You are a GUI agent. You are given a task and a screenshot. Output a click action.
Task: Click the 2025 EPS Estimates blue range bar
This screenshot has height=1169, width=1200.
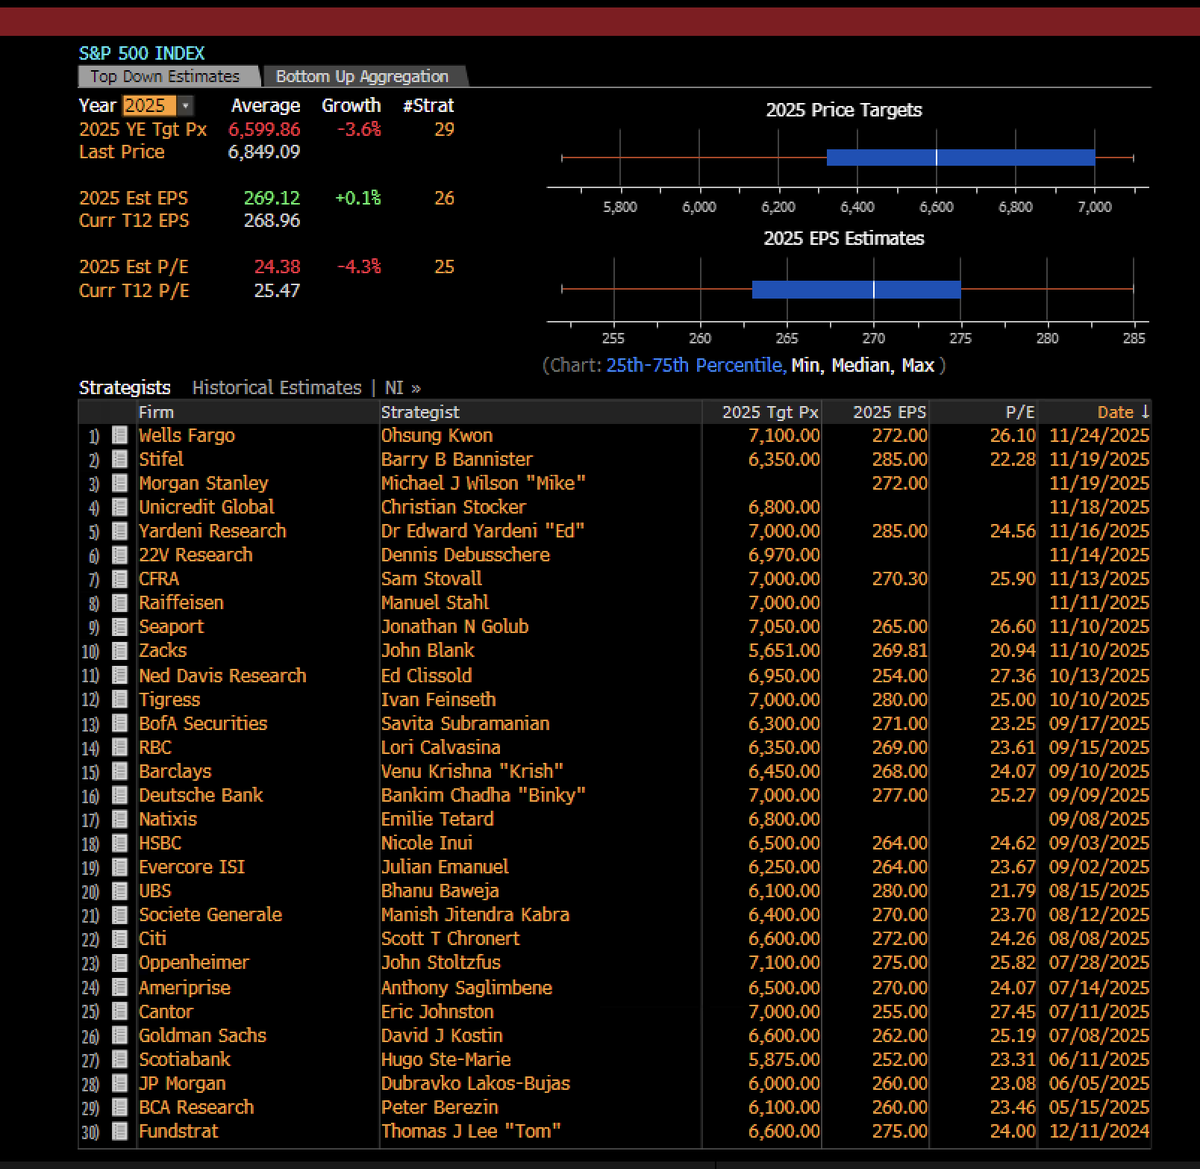click(x=856, y=289)
